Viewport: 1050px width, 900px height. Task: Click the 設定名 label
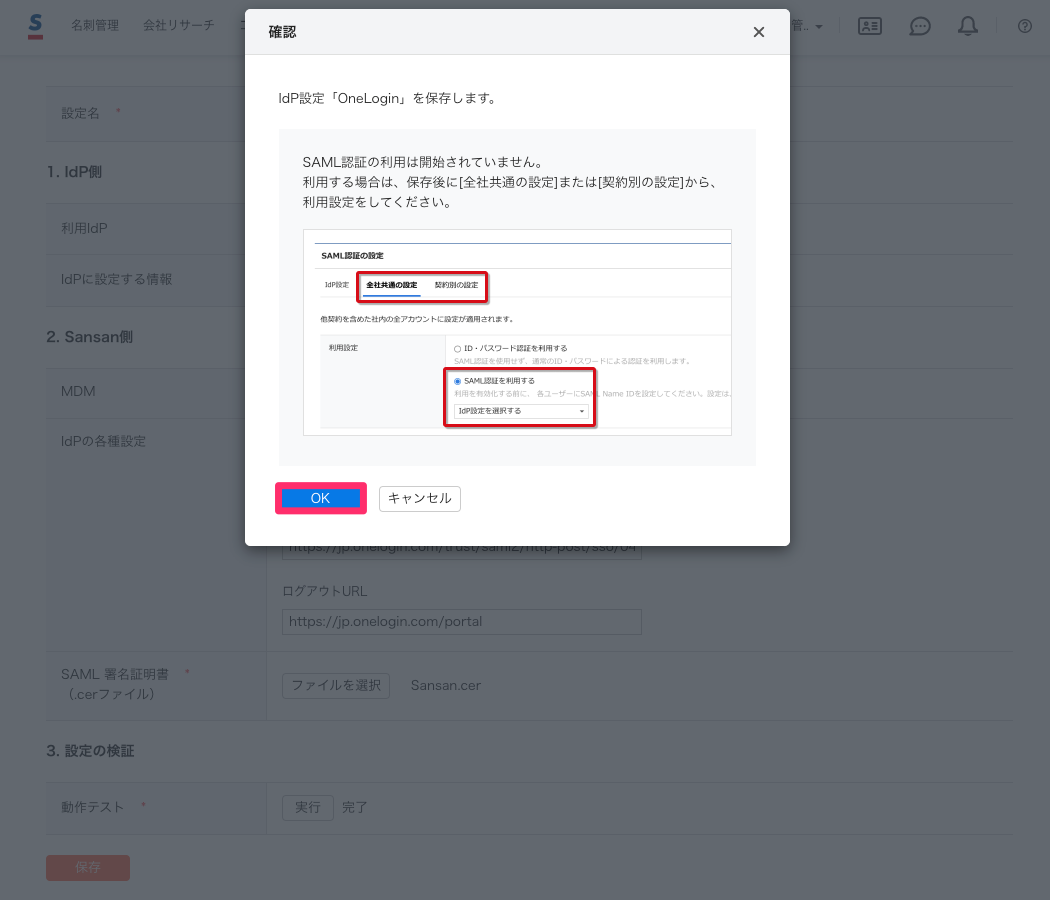(80, 113)
